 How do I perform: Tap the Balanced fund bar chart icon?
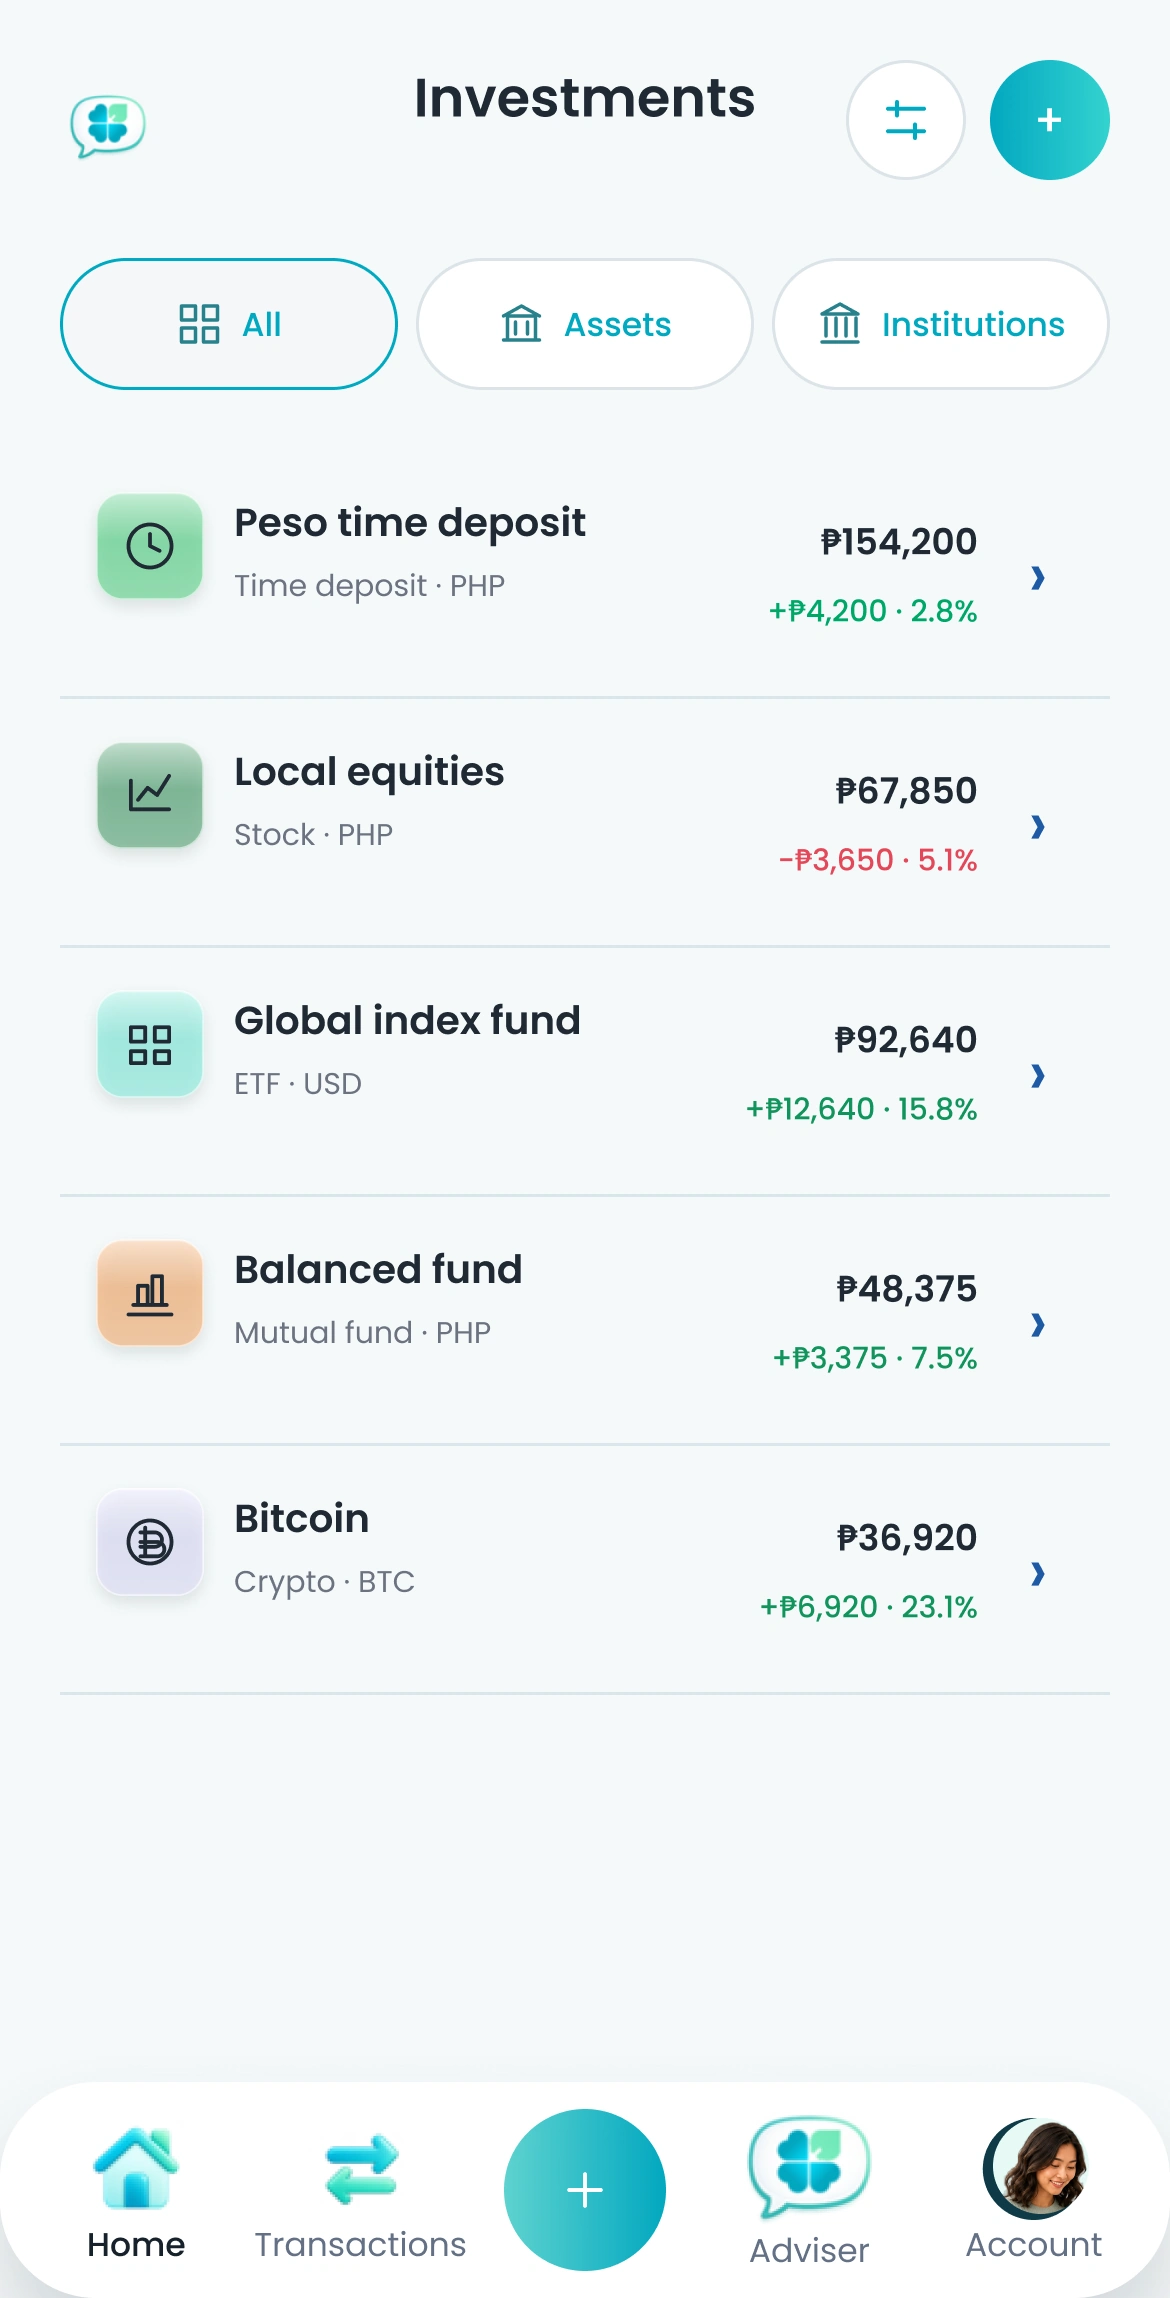coord(150,1293)
